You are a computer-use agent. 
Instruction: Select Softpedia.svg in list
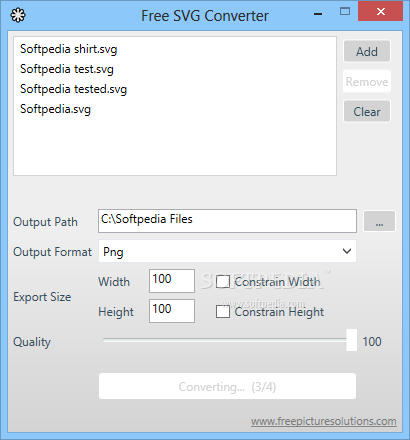[x=55, y=109]
